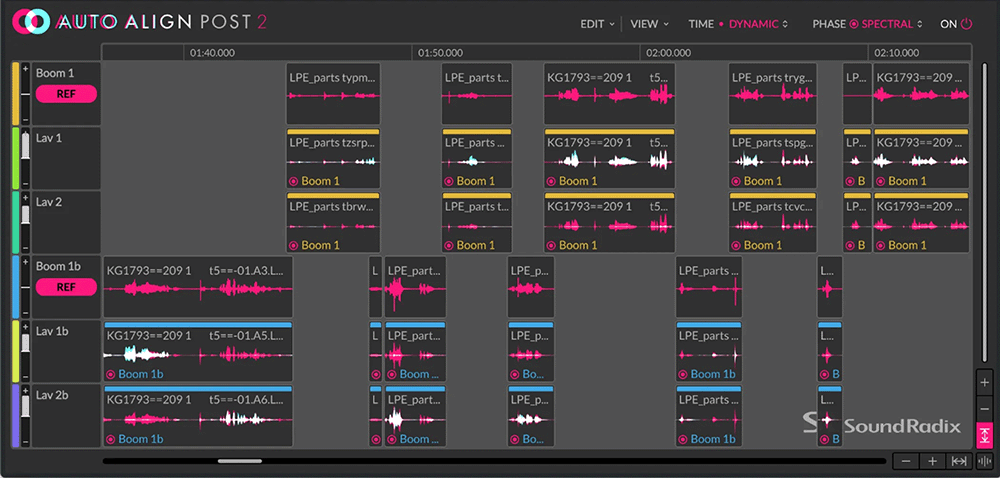This screenshot has width=1000, height=478.
Task: Click the horizontal zoom out minus button
Action: (x=906, y=460)
